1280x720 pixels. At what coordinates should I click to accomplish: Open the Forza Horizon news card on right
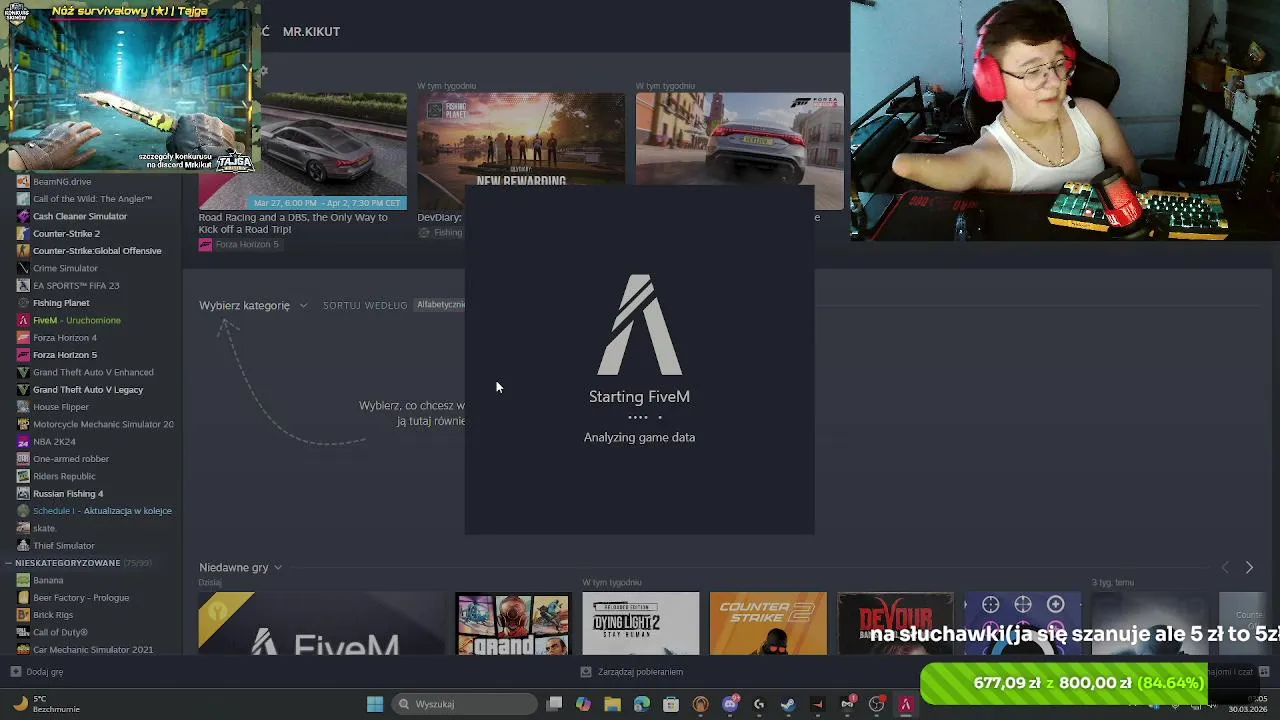[x=739, y=138]
